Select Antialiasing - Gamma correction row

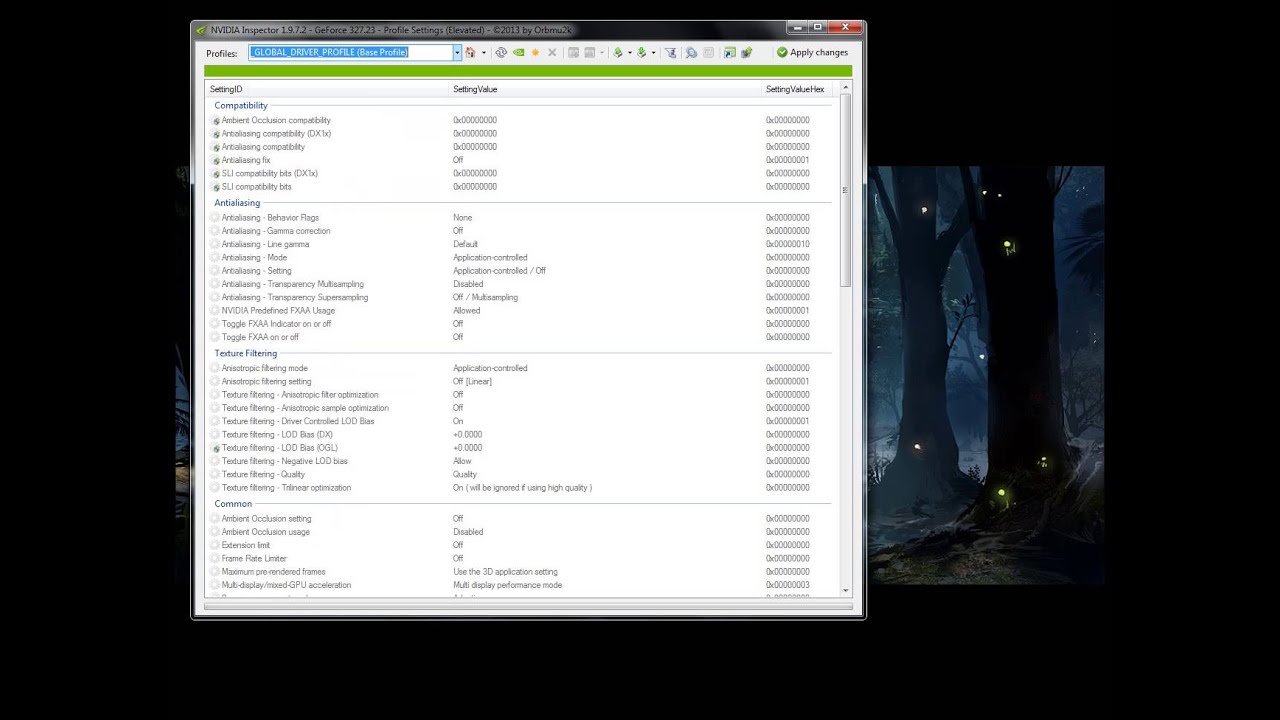pos(520,231)
